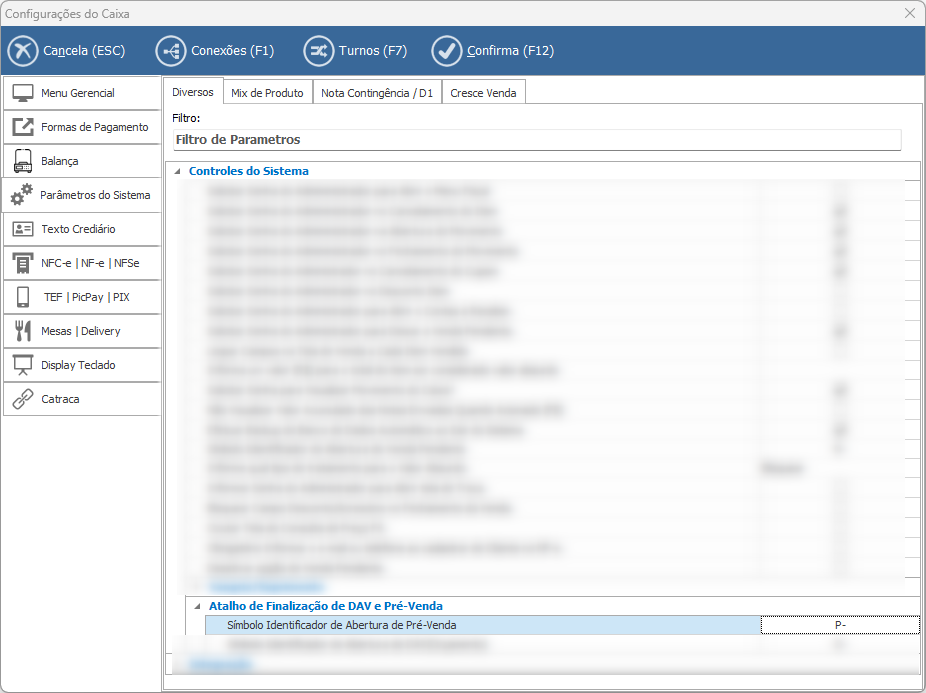Click the Conexões share icon
Image resolution: width=926 pixels, height=693 pixels.
tap(171, 51)
